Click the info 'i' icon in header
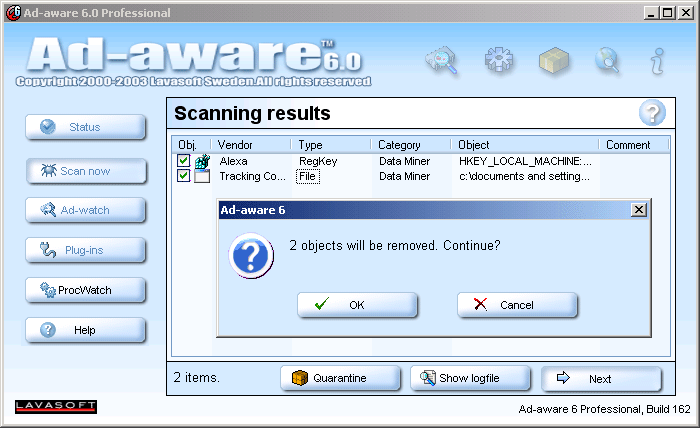Screen dimensions: 700x428 click(657, 61)
